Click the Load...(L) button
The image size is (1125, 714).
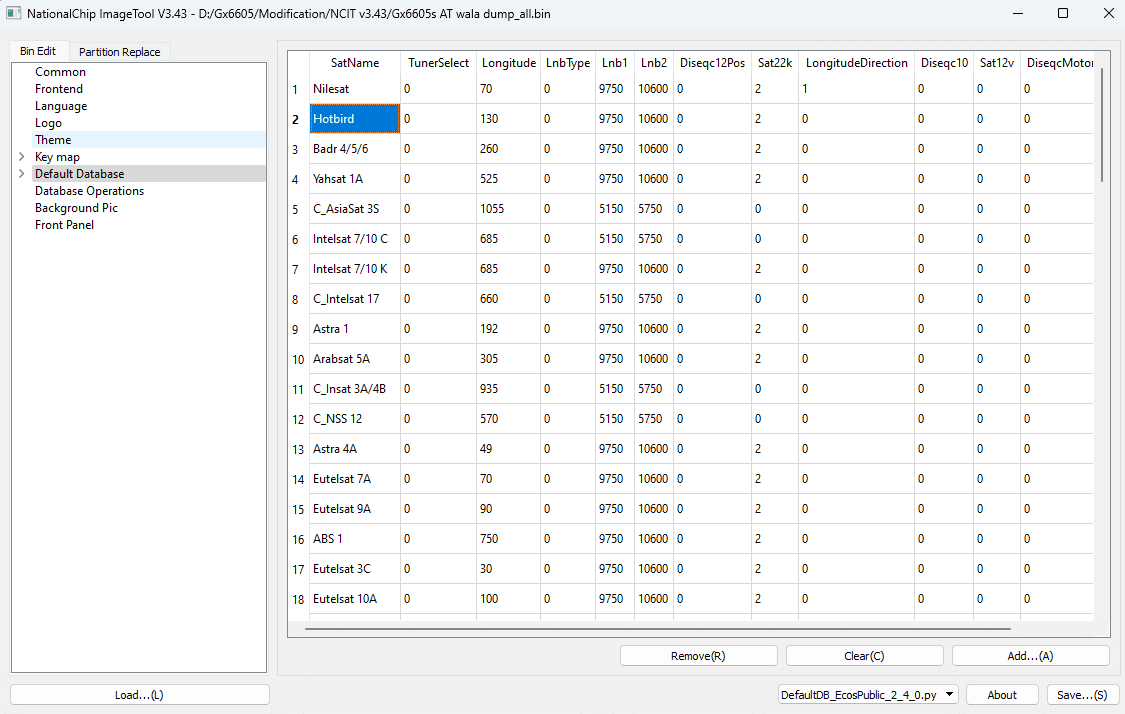138,694
